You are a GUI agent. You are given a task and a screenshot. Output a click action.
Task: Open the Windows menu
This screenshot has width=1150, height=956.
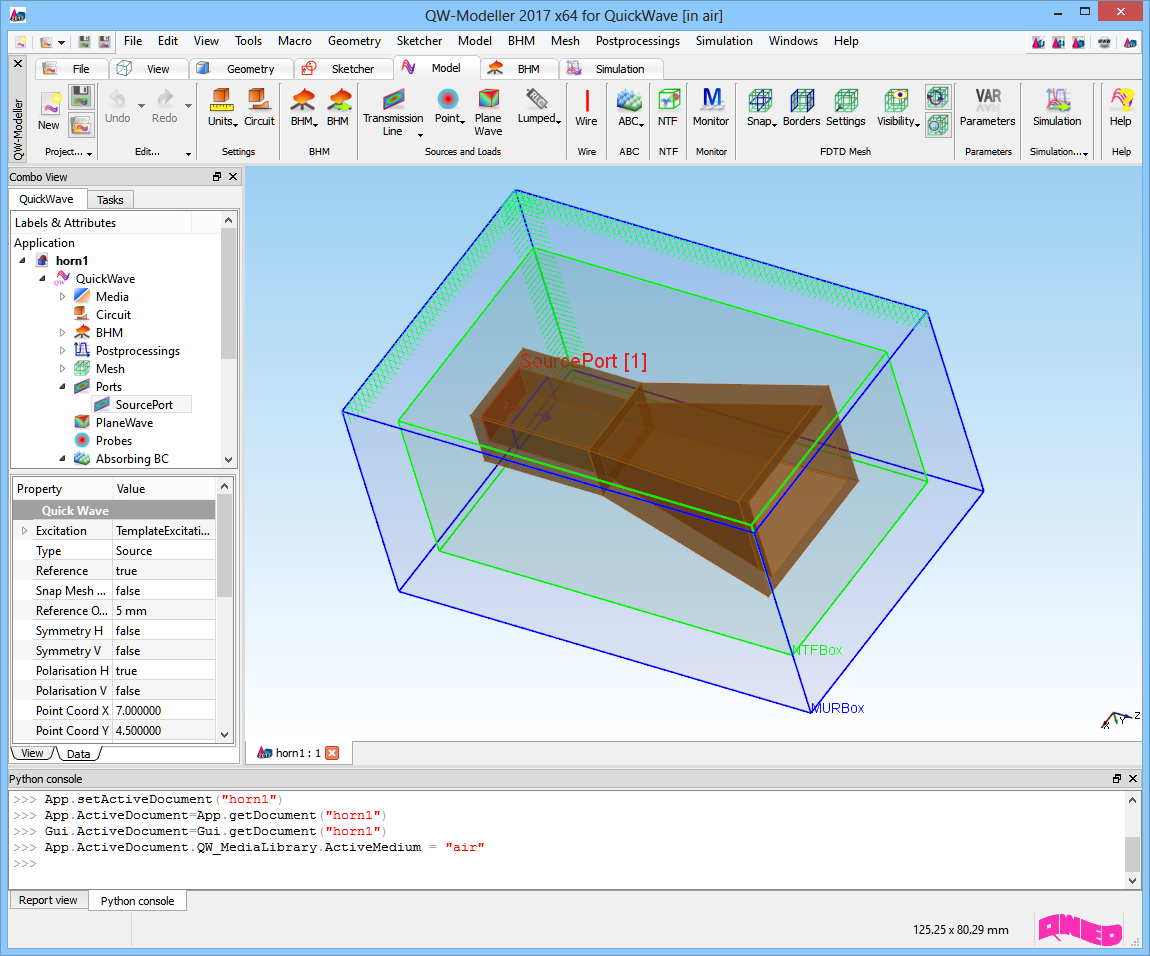pos(793,41)
